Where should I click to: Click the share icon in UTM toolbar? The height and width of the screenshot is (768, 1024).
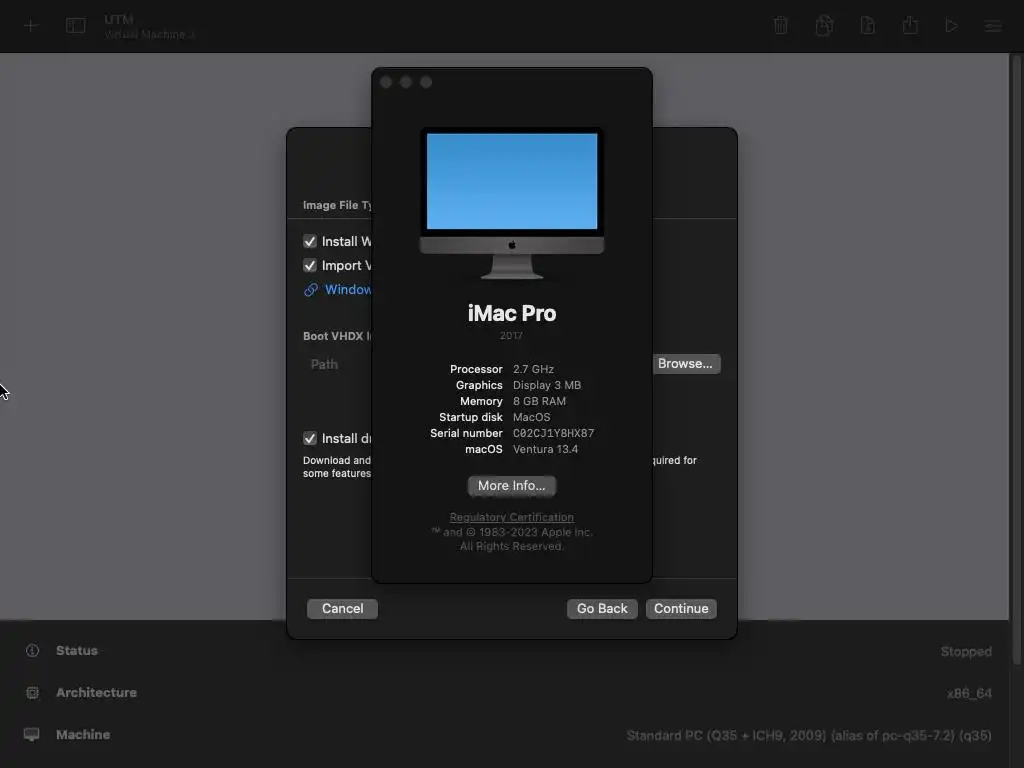910,25
